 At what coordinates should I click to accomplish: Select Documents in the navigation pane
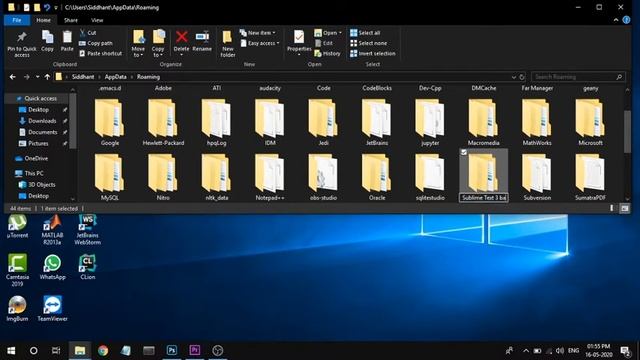click(42, 132)
